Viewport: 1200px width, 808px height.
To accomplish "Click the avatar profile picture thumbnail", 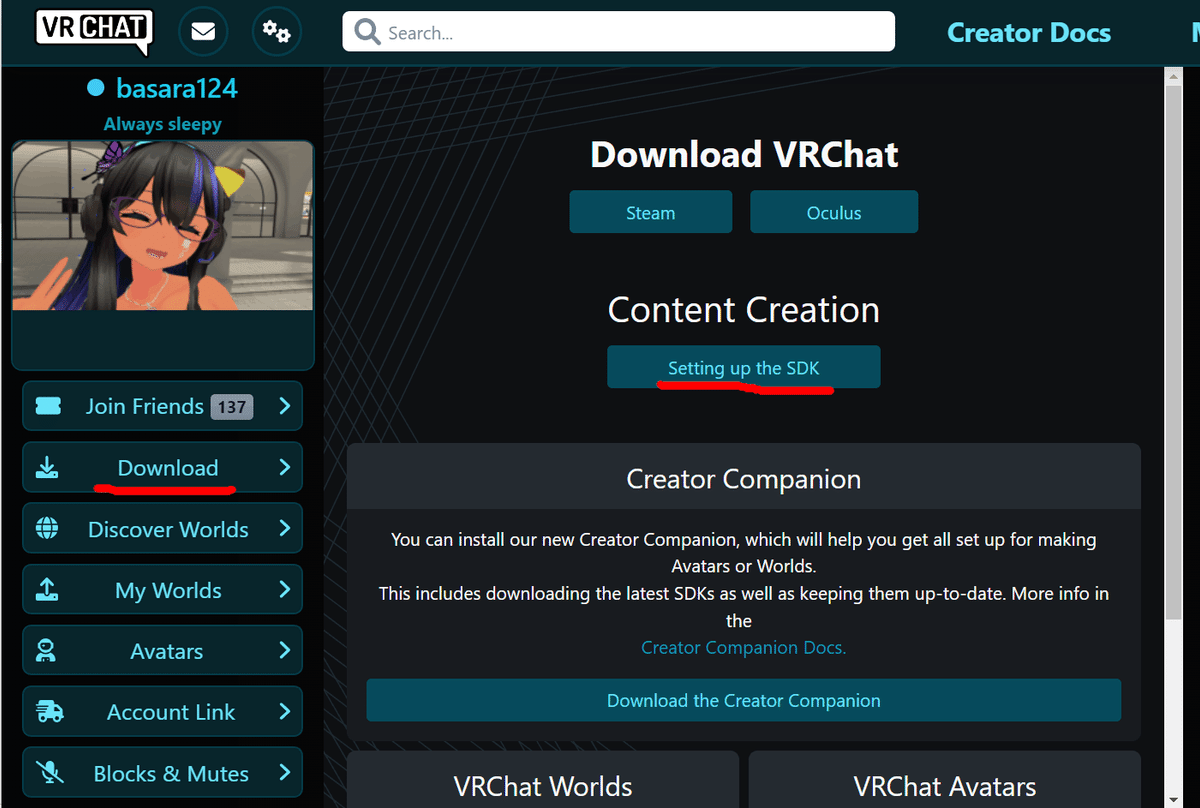I will point(162,225).
